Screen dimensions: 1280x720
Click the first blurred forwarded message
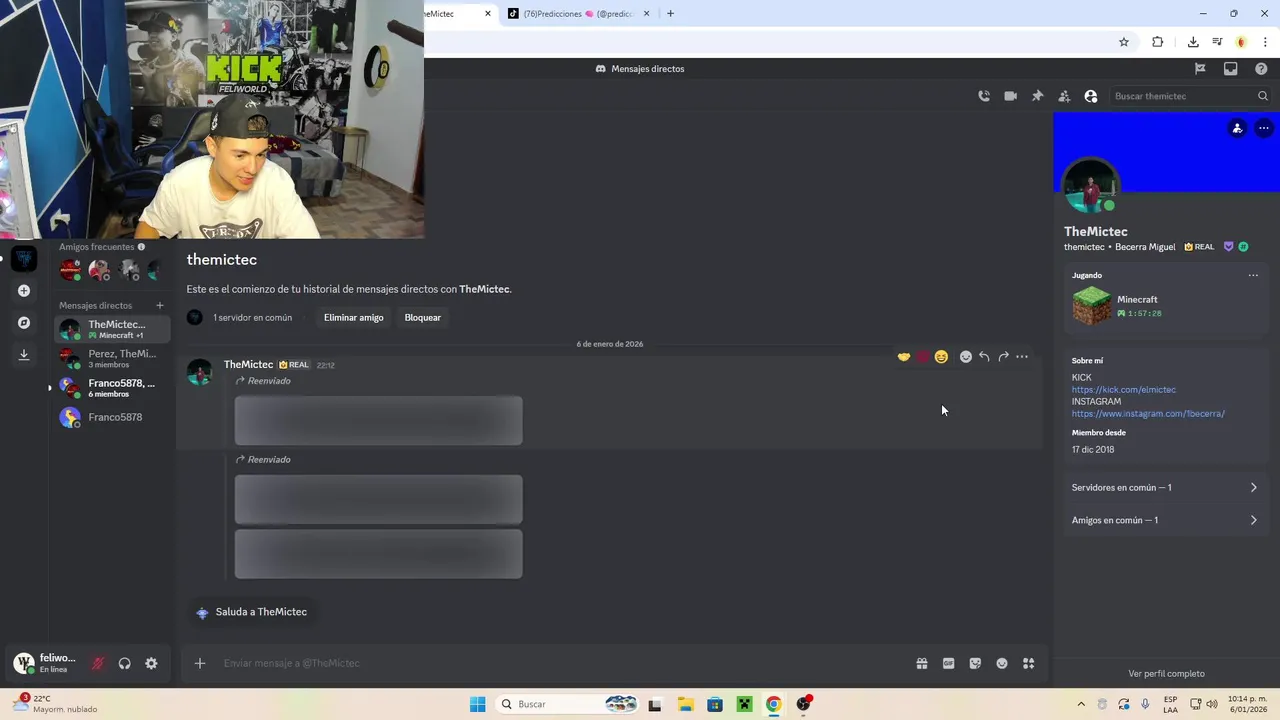click(378, 420)
